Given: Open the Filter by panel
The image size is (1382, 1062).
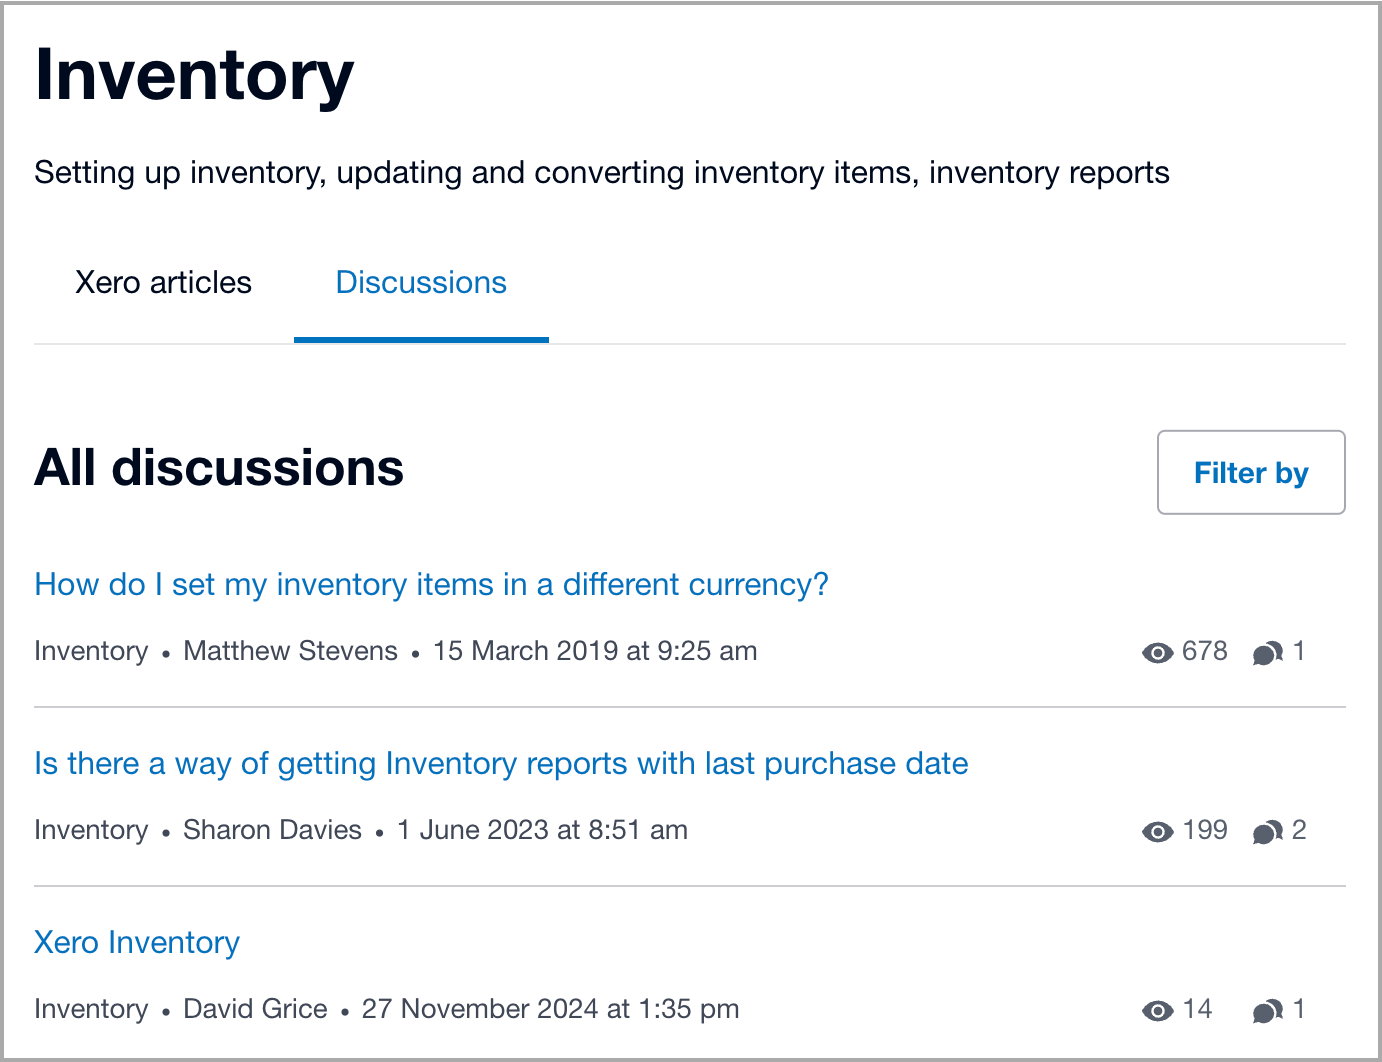Looking at the screenshot, I should pos(1251,472).
